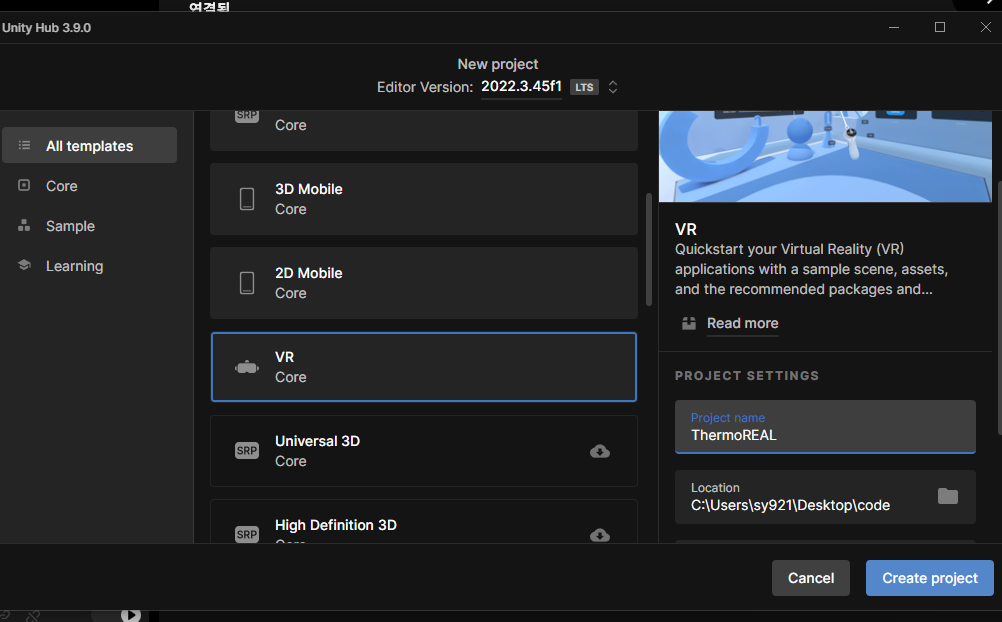1002x622 pixels.
Task: Click Create project
Action: pos(930,578)
